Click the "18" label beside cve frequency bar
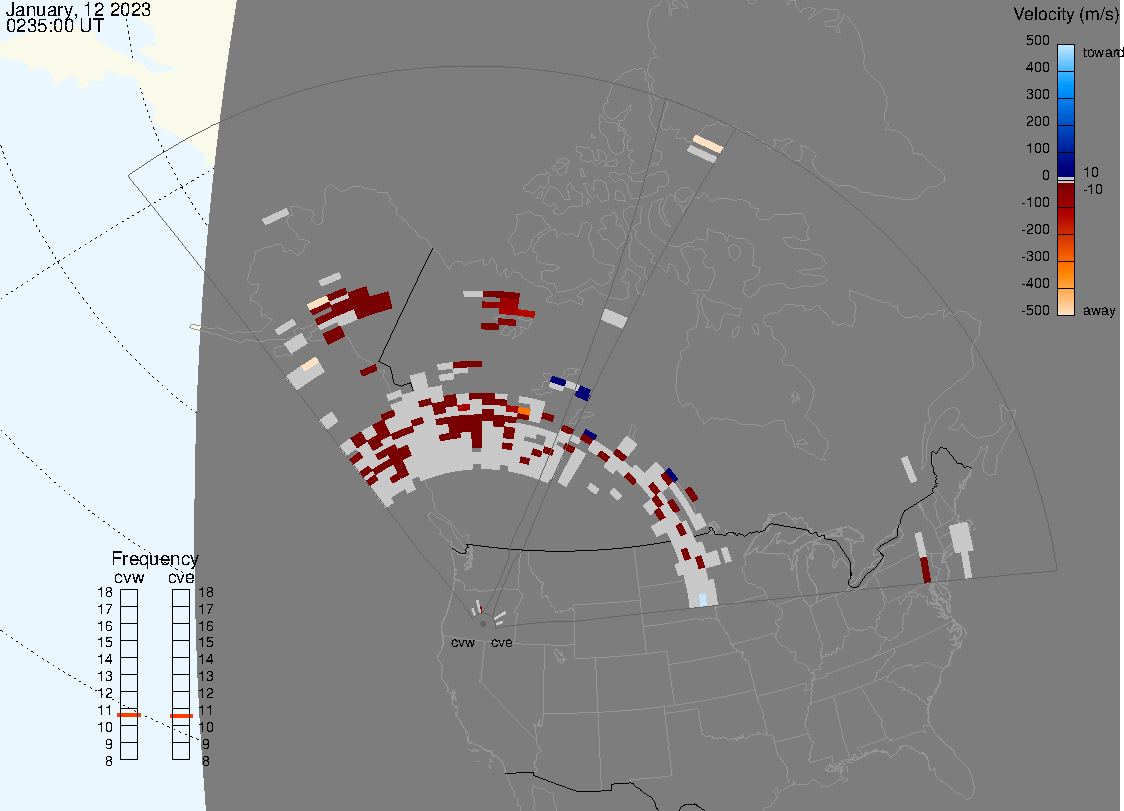Image resolution: width=1124 pixels, height=811 pixels. [x=206, y=592]
